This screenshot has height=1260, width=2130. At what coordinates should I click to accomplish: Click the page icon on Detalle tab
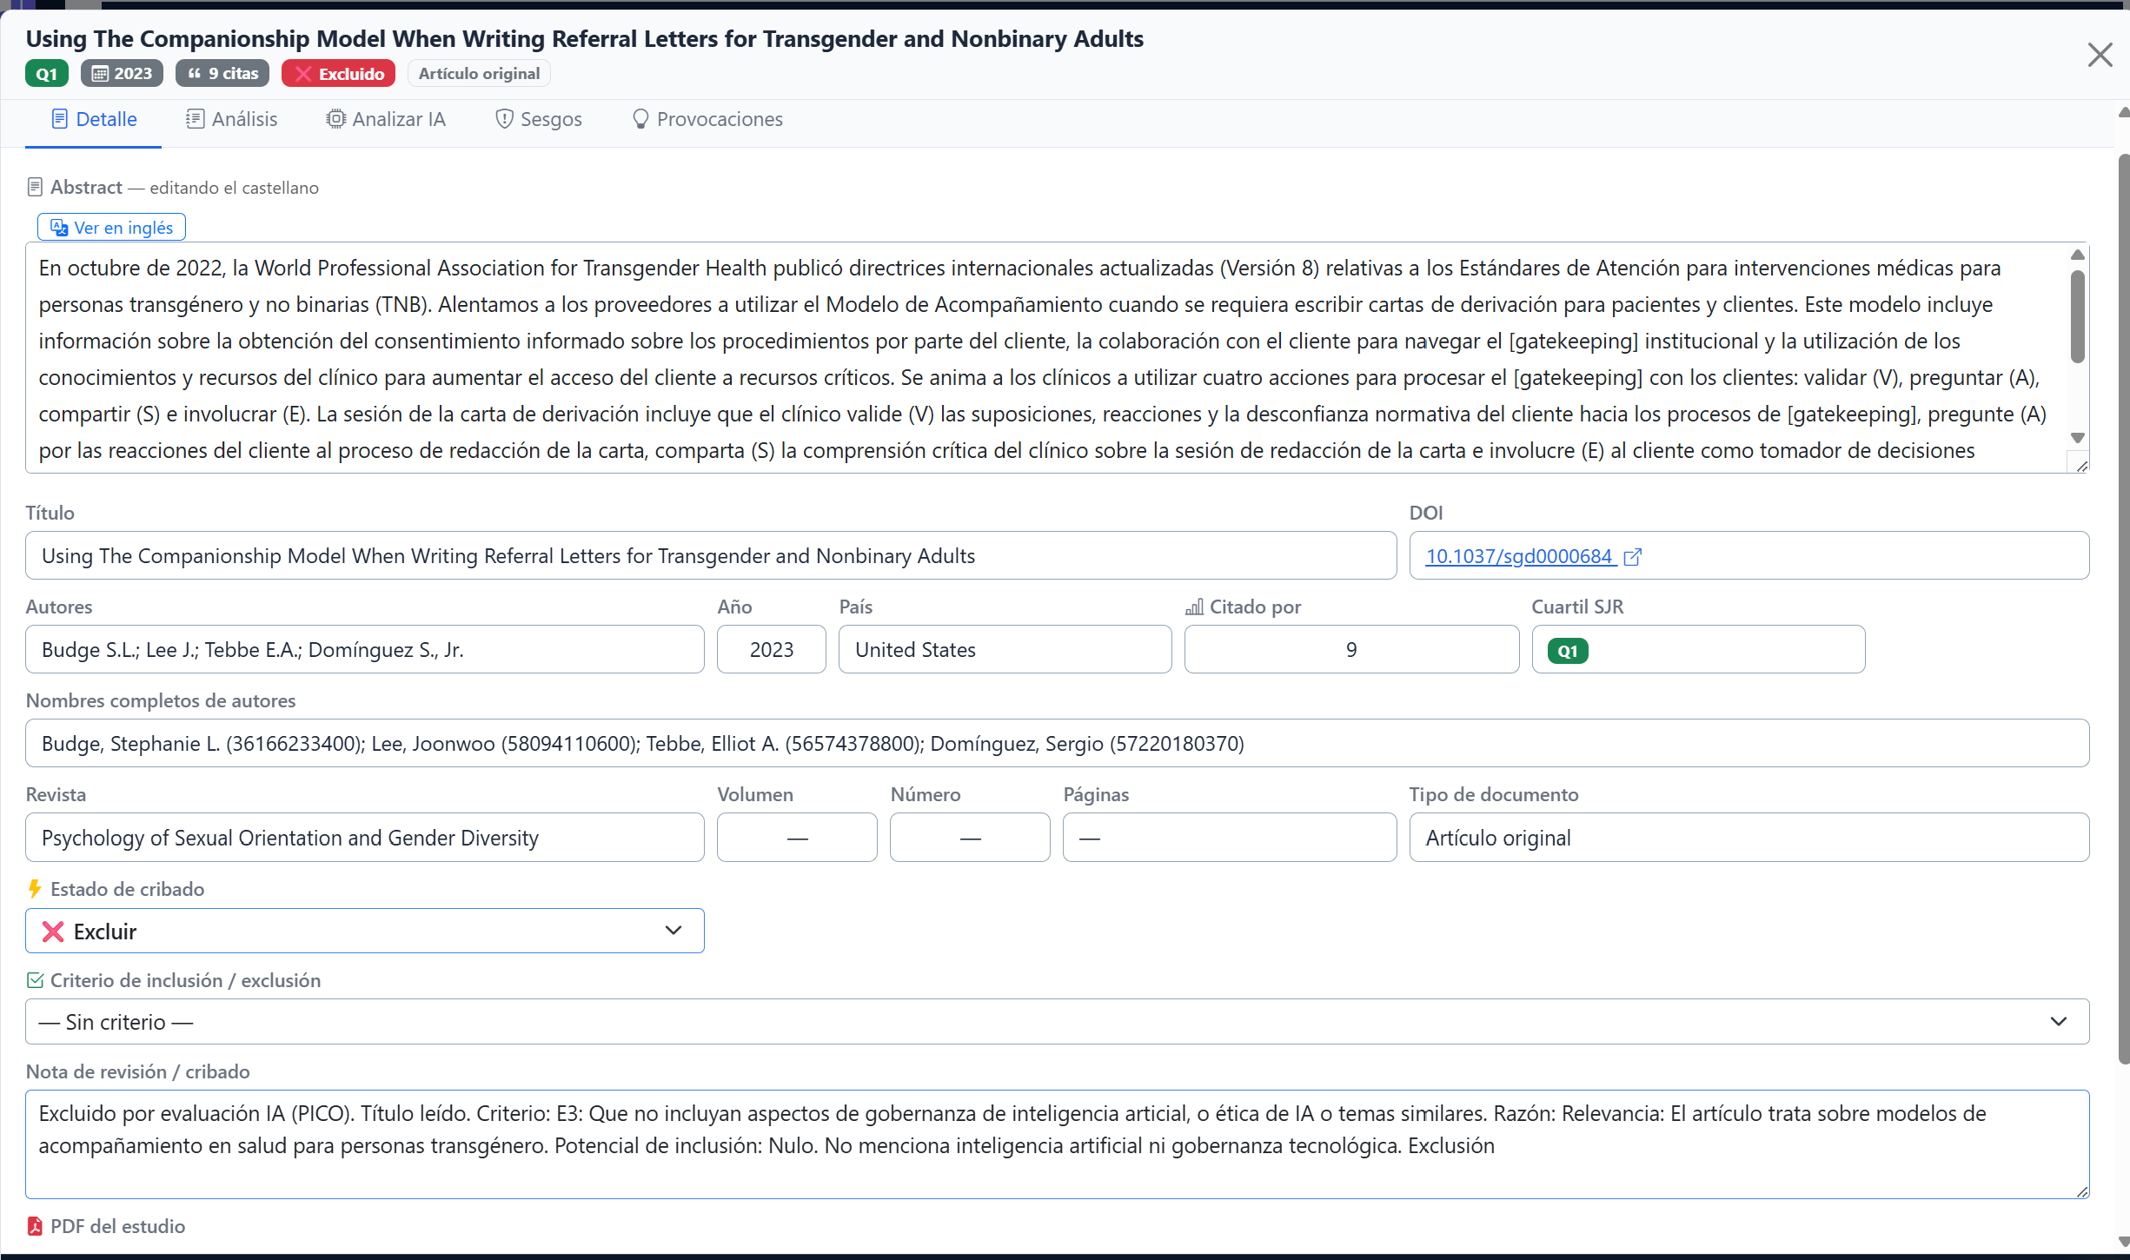point(60,119)
